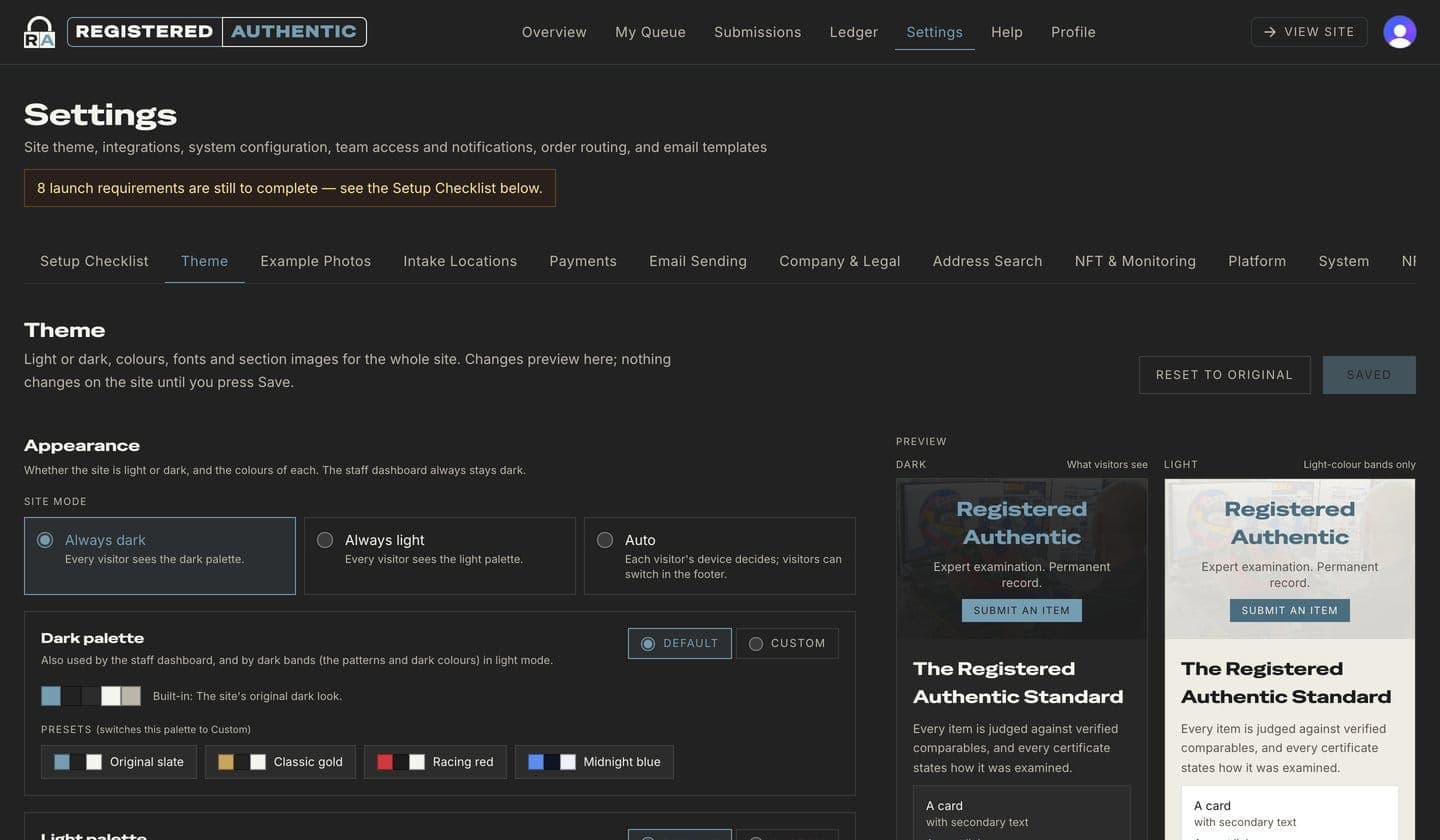Open the System tab
This screenshot has height=840, width=1440.
point(1344,261)
